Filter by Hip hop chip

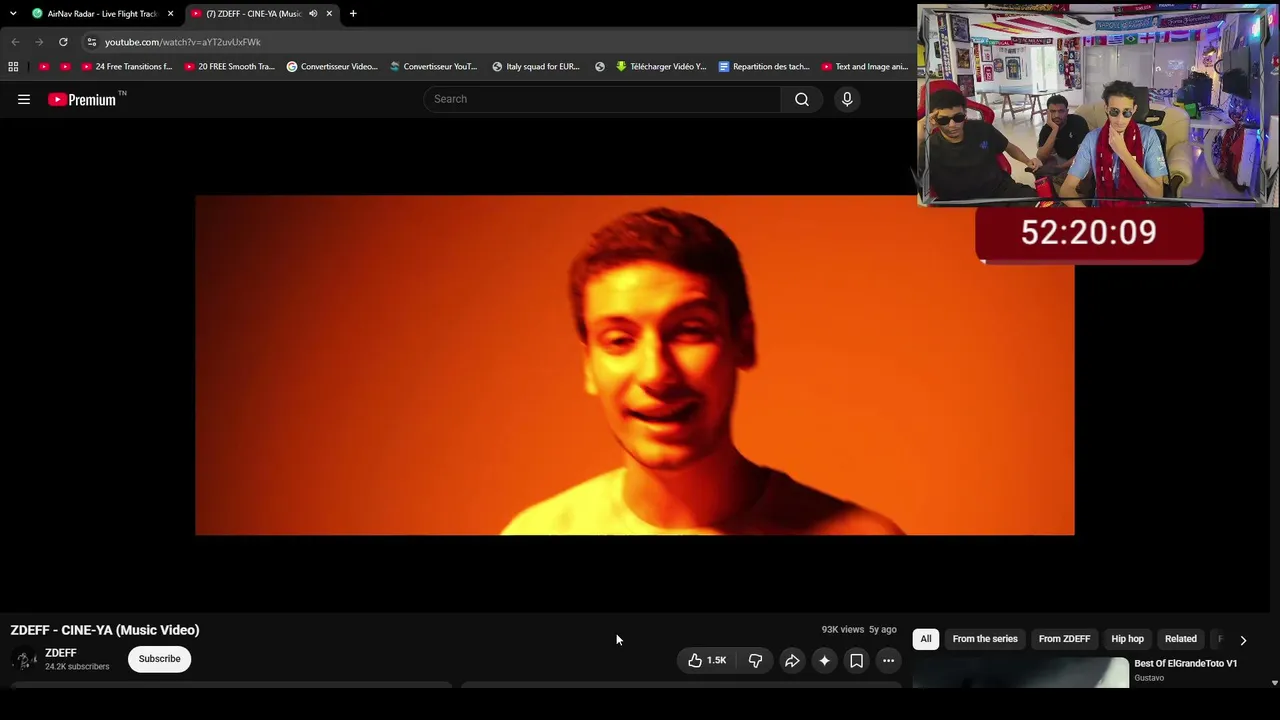(x=1127, y=639)
